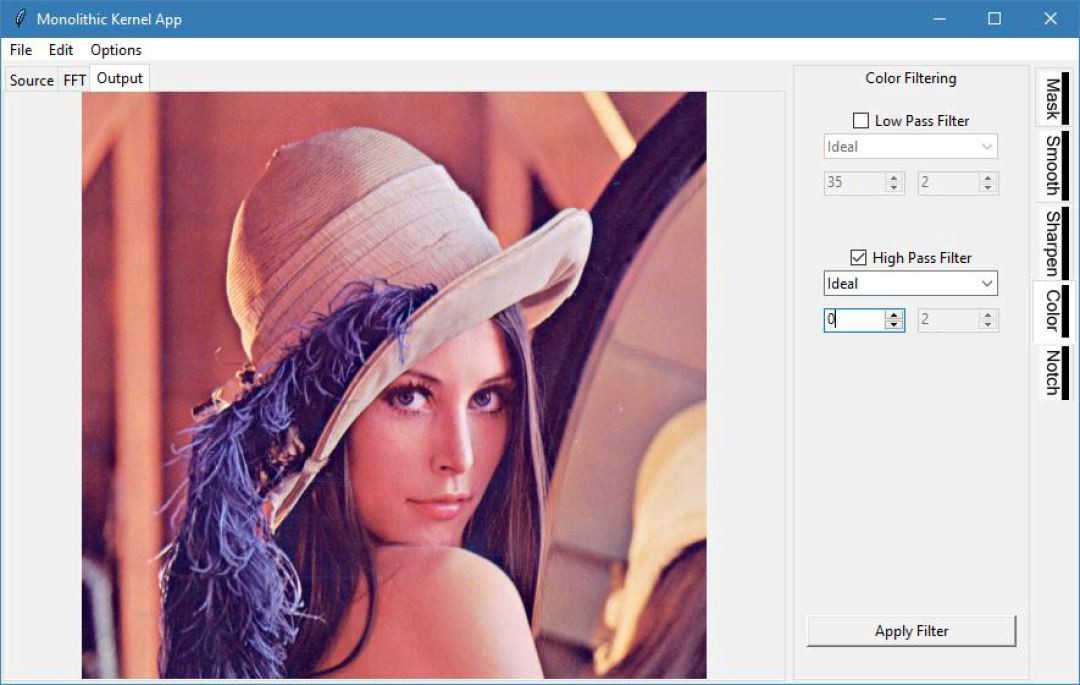
Task: Select the Color side tab
Action: pyautogui.click(x=1052, y=310)
